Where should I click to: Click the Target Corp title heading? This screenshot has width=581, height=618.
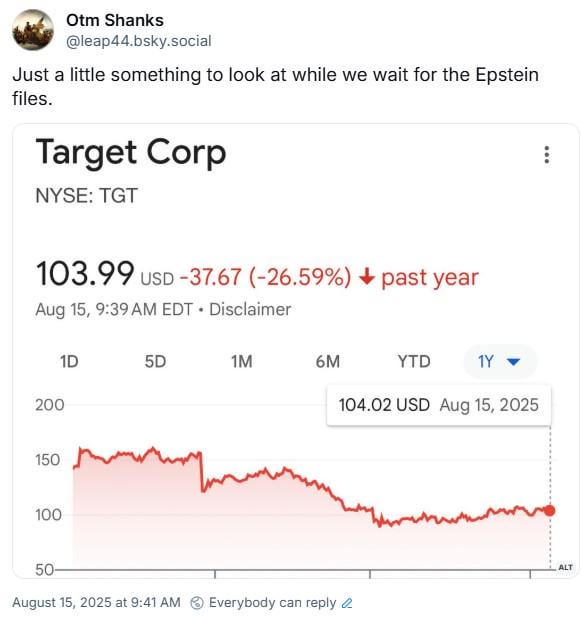(x=131, y=154)
